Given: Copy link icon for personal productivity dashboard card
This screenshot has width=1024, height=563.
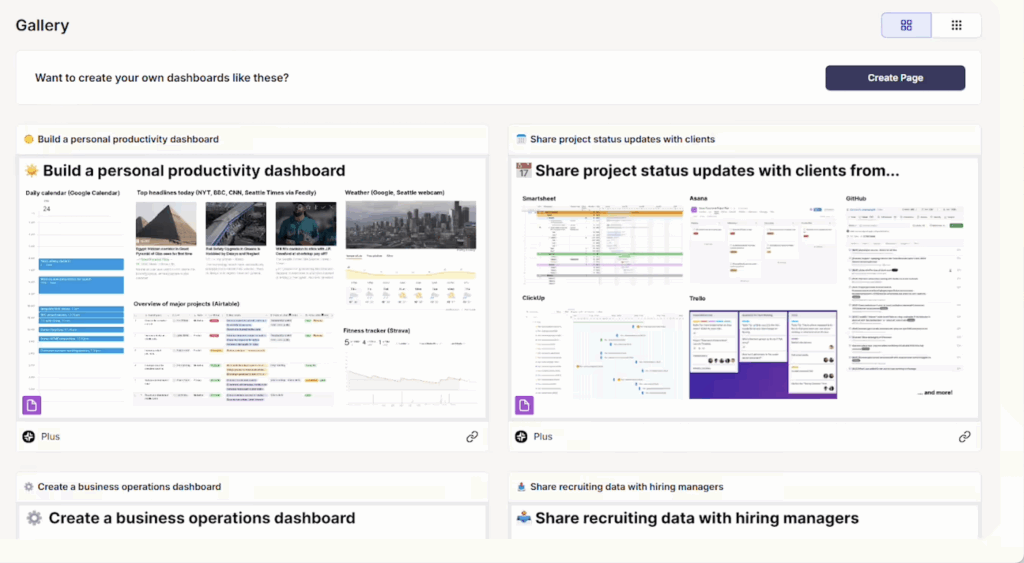Looking at the screenshot, I should point(472,437).
